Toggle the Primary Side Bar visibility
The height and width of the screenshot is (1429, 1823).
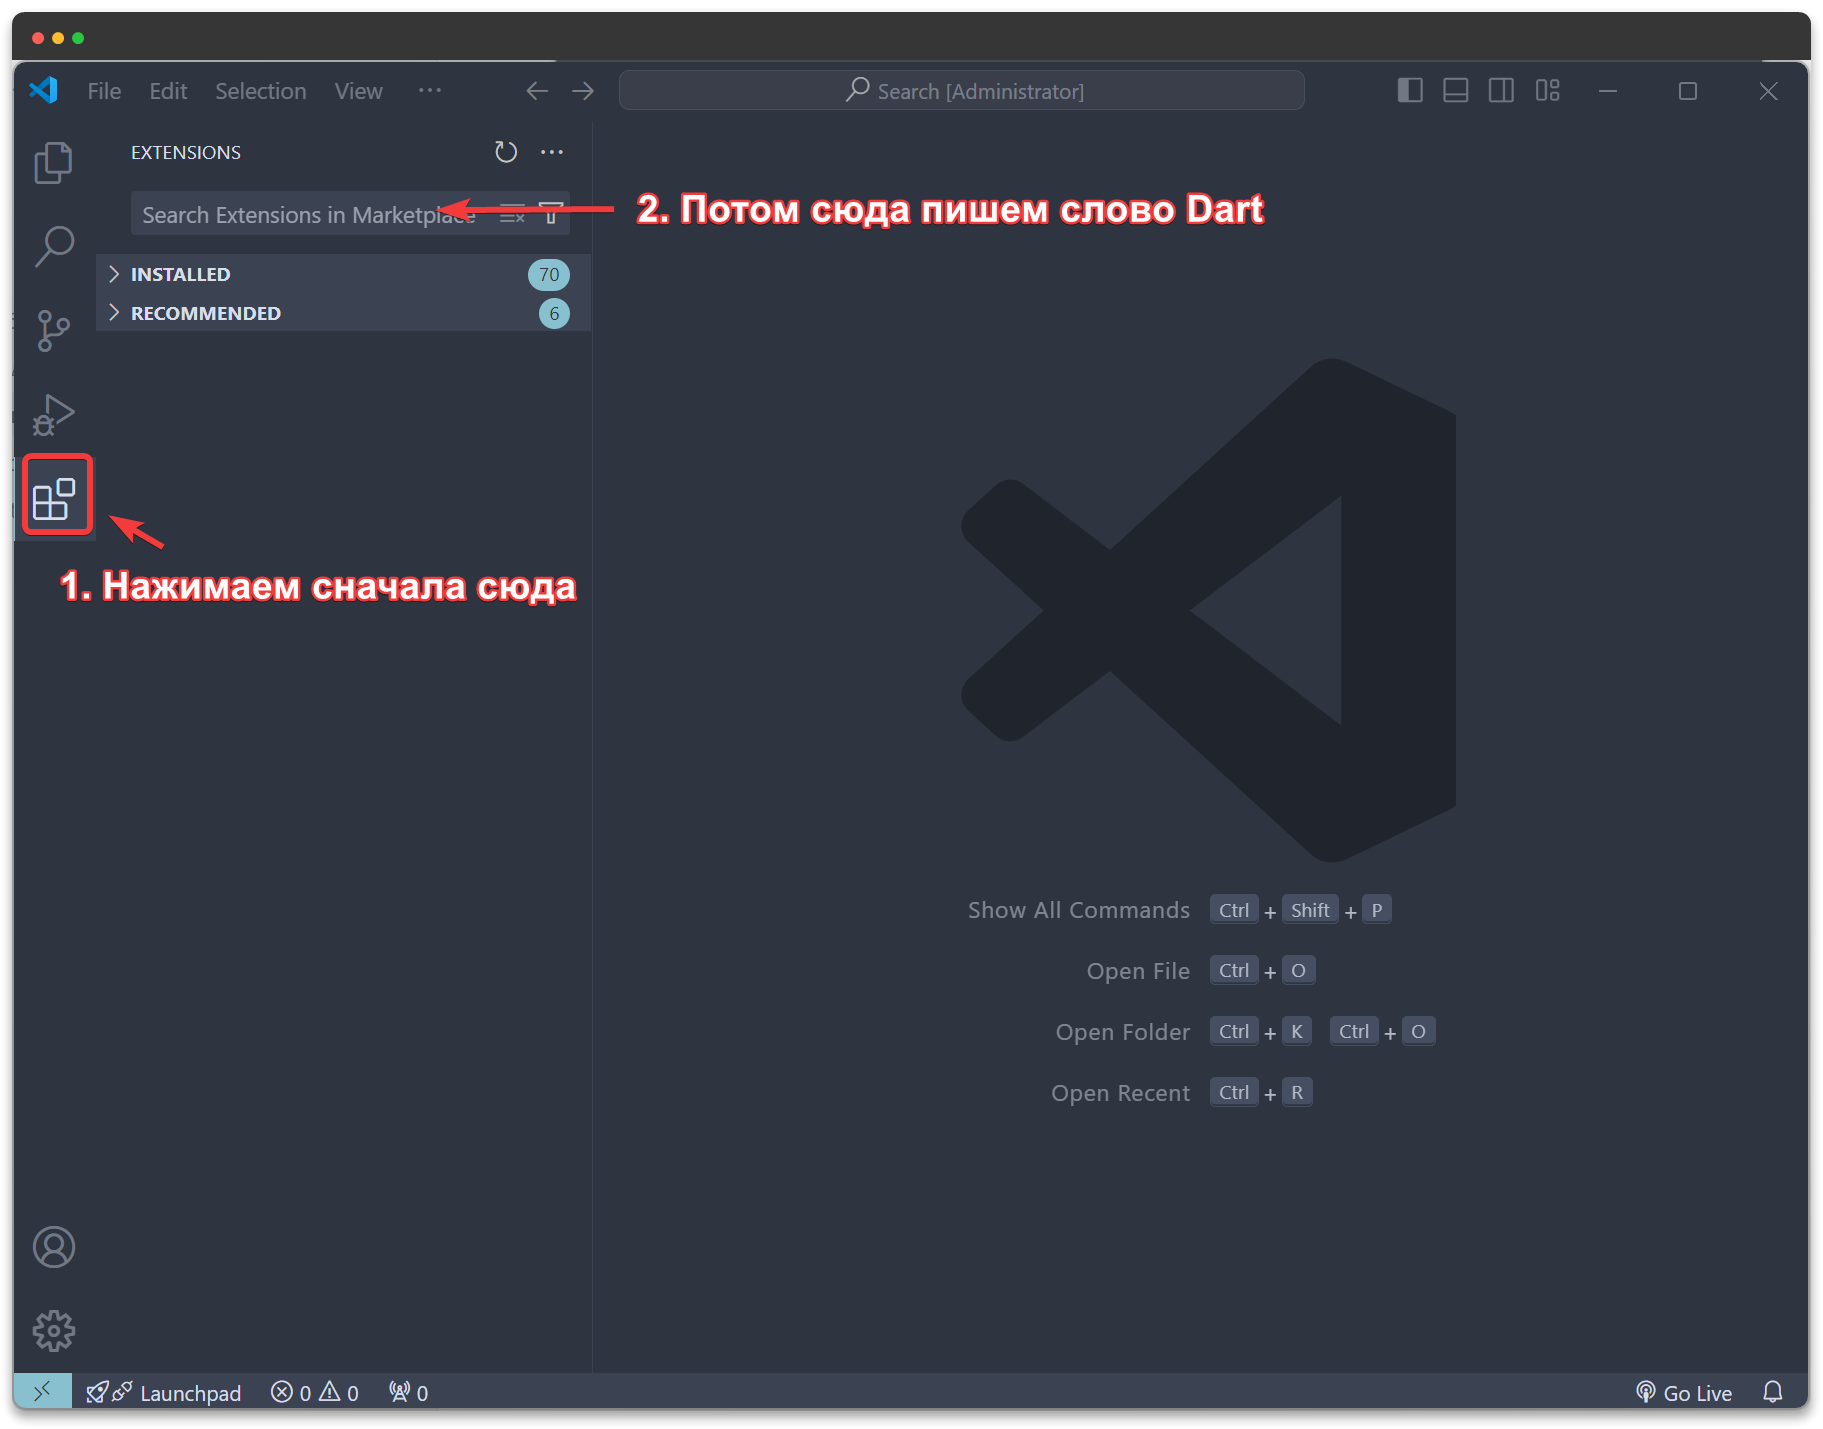(1410, 90)
